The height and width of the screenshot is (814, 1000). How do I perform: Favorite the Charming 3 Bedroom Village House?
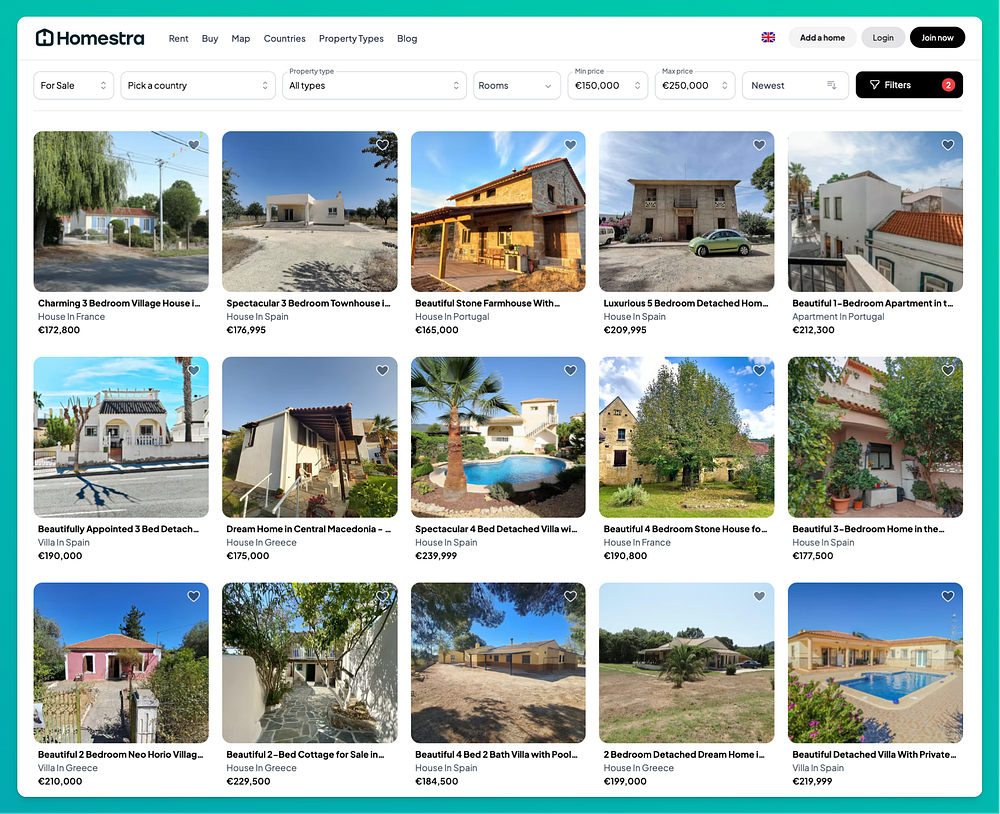tap(194, 145)
